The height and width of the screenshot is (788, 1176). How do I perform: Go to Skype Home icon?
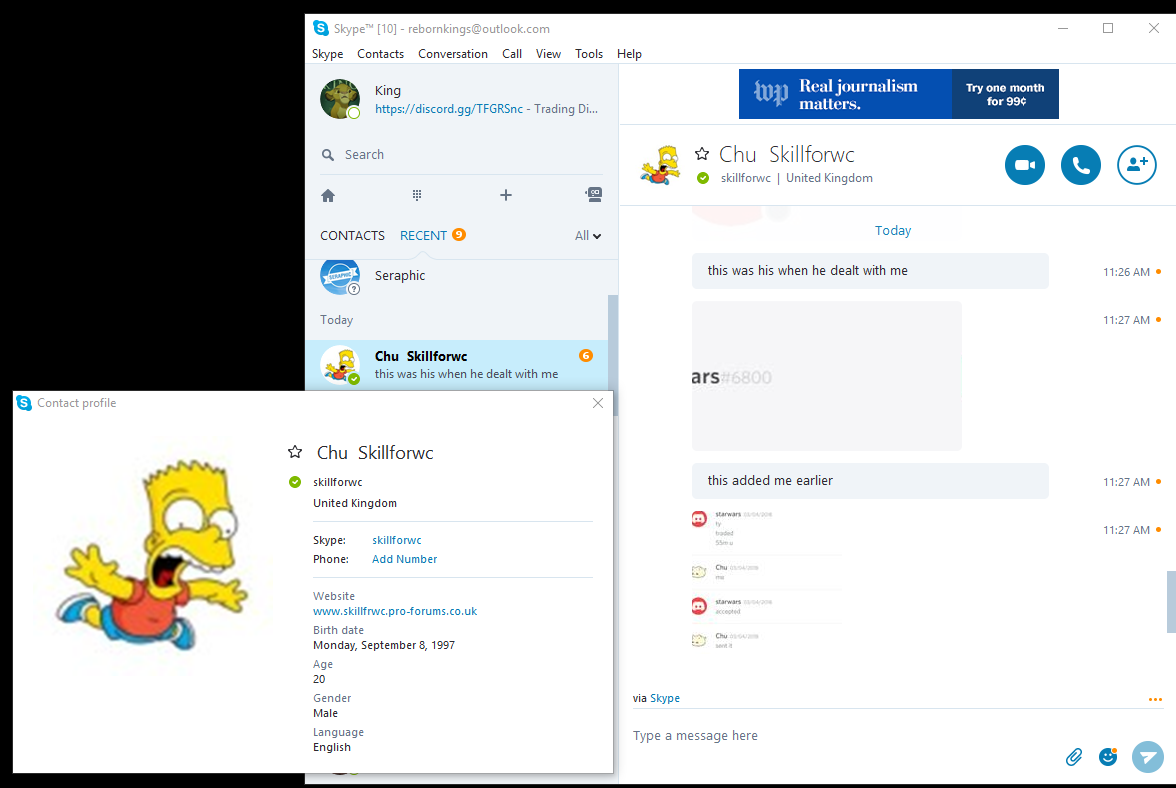click(328, 196)
